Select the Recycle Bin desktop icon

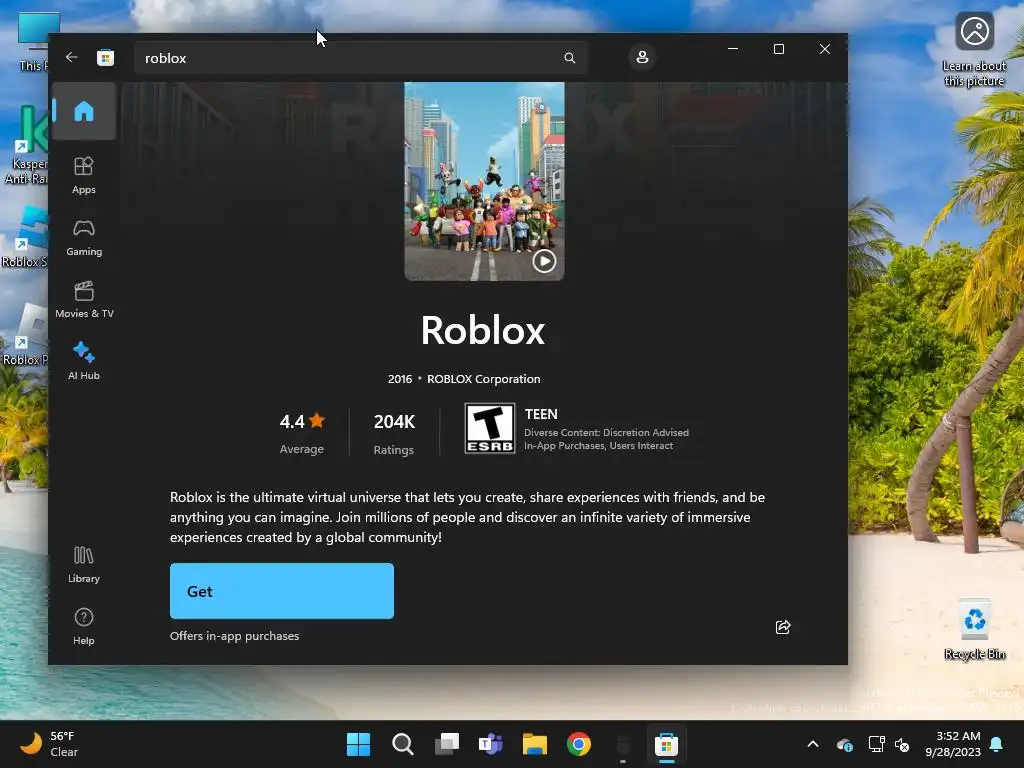(x=974, y=630)
